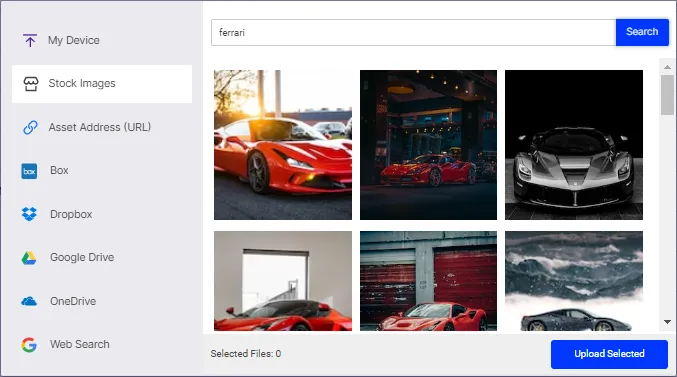This screenshot has height=377, width=677.
Task: Click the Stock Images storefront icon
Action: (31, 84)
